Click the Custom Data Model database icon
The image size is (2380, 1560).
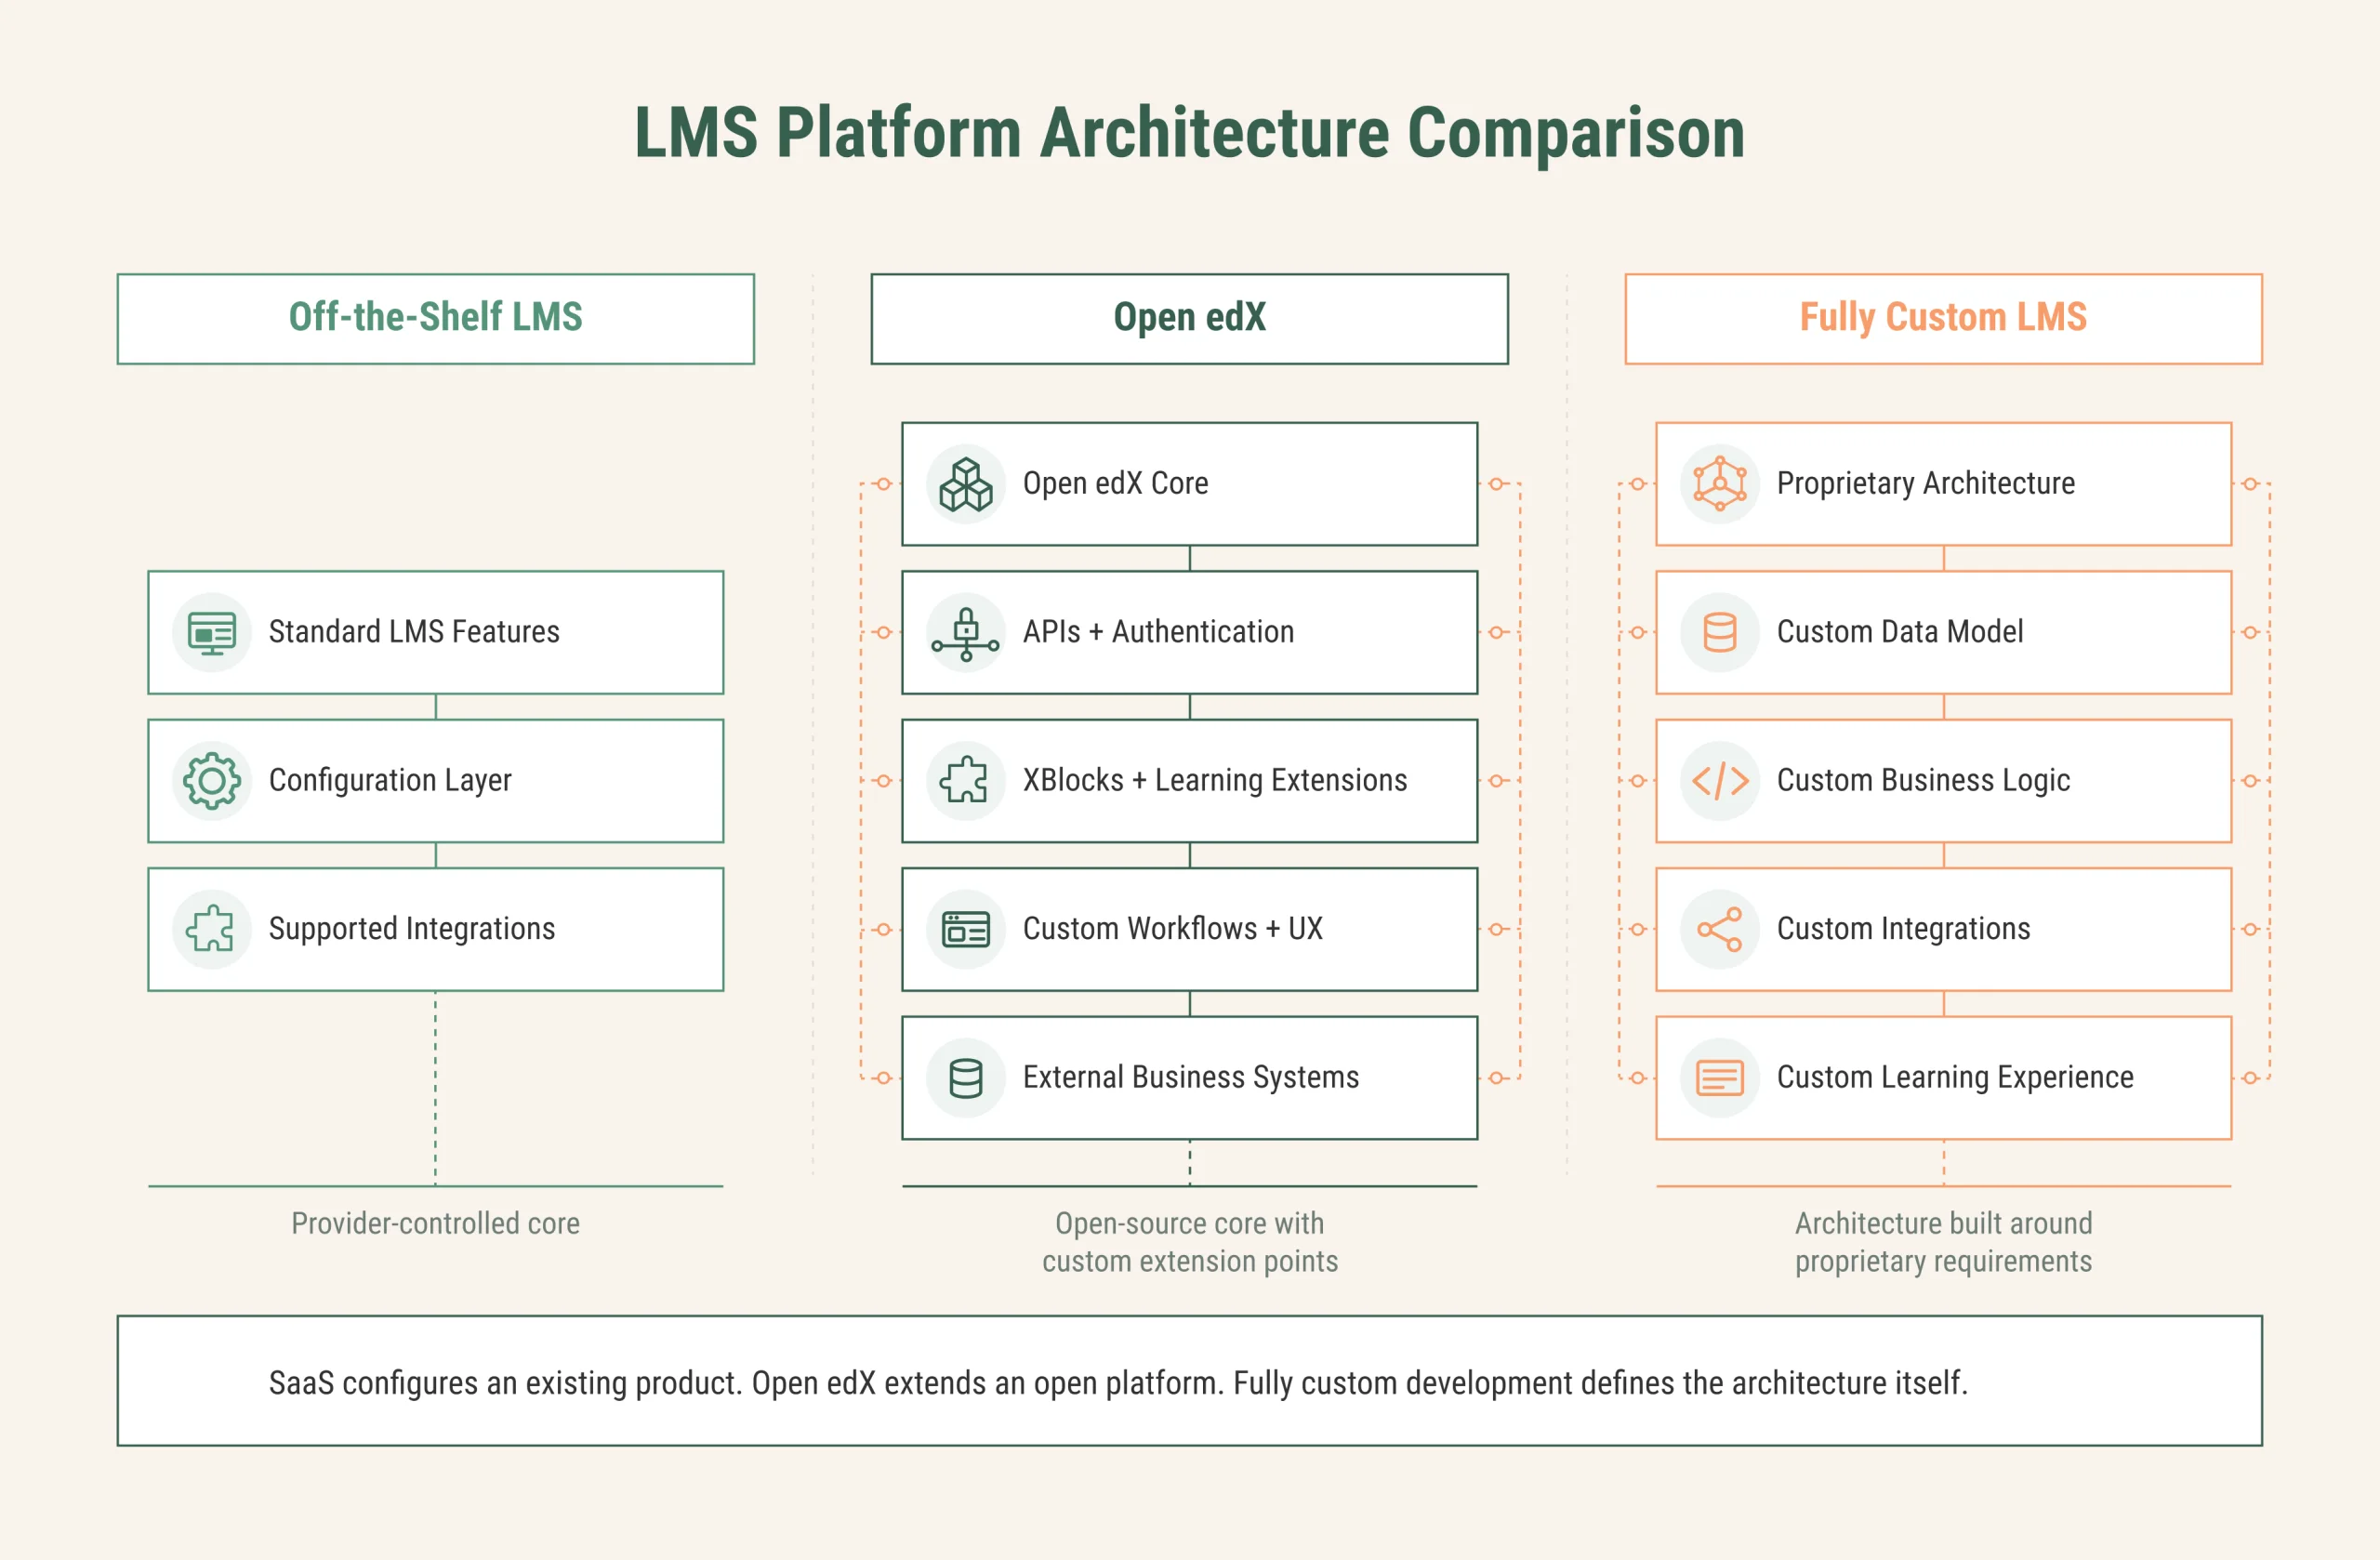click(1720, 633)
